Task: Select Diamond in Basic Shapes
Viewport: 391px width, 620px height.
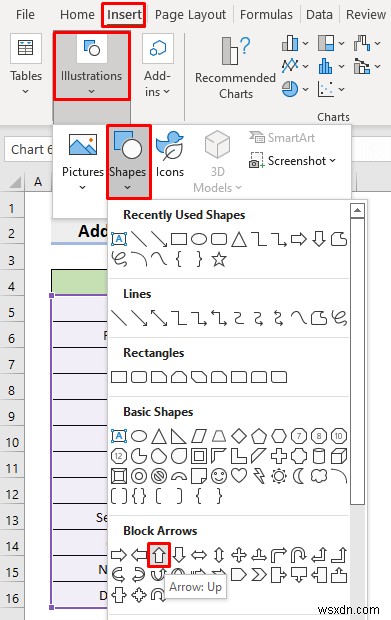Action: pyautogui.click(x=239, y=436)
